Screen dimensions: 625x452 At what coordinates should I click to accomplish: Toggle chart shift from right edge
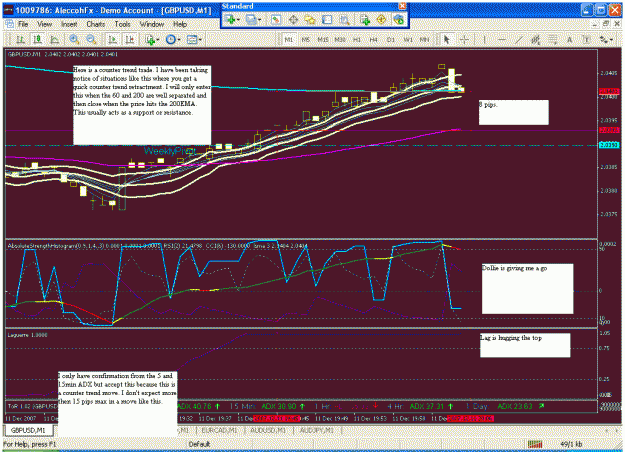(x=130, y=39)
